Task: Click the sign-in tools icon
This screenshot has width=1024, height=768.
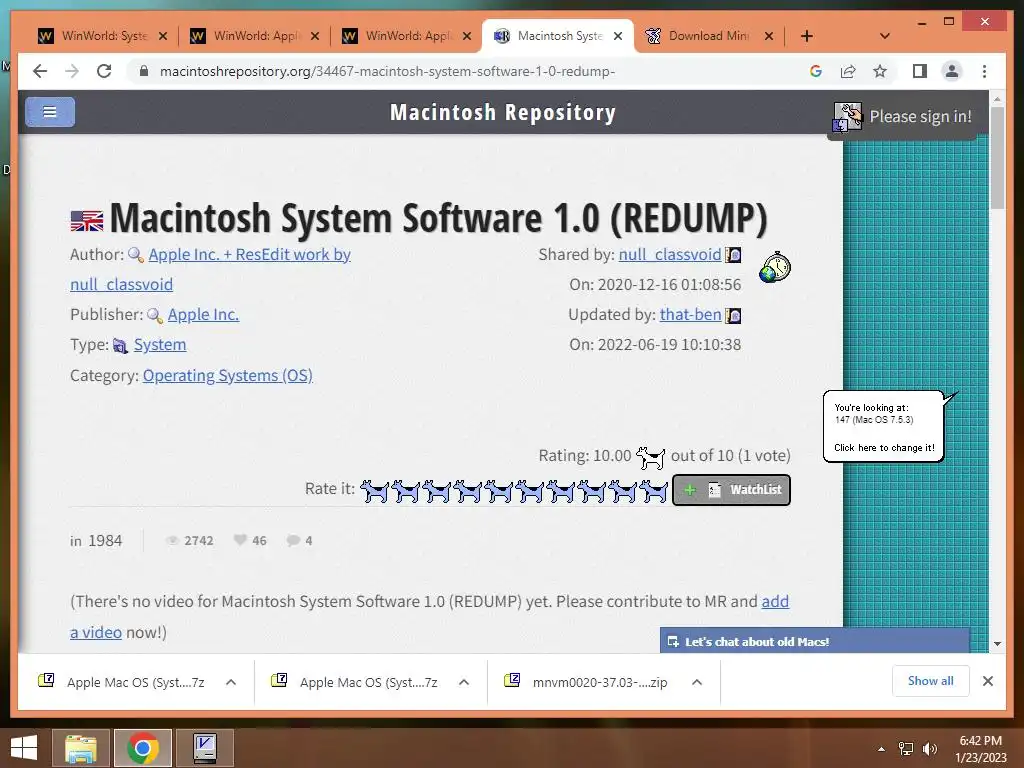Action: click(x=848, y=118)
